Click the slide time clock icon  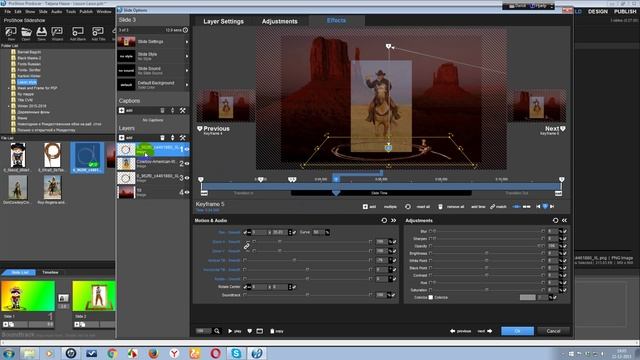click(185, 30)
